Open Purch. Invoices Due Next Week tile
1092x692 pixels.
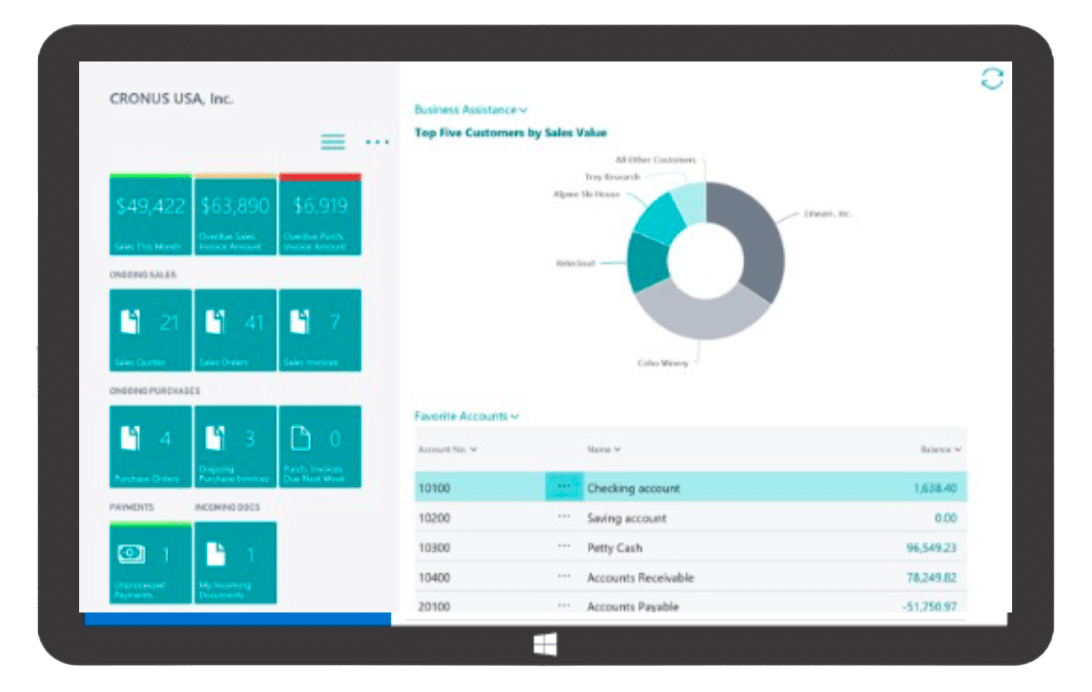click(x=320, y=446)
